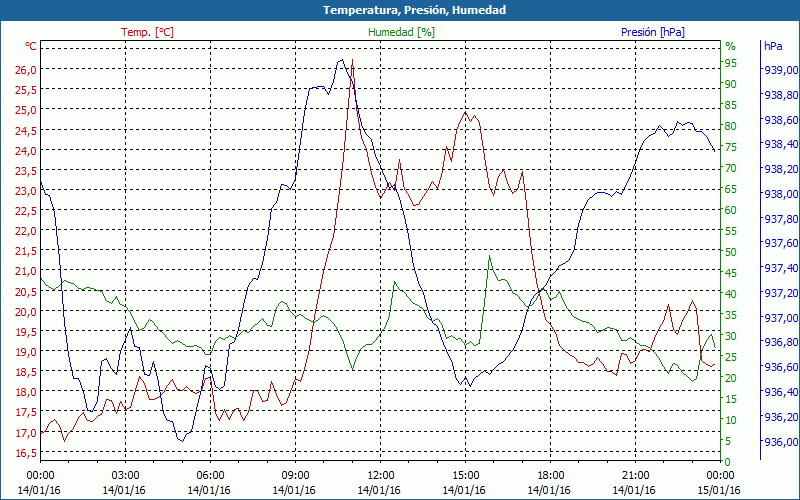Click the 938,60 pressure axis value
Image resolution: width=800 pixels, height=500 pixels.
[782, 120]
